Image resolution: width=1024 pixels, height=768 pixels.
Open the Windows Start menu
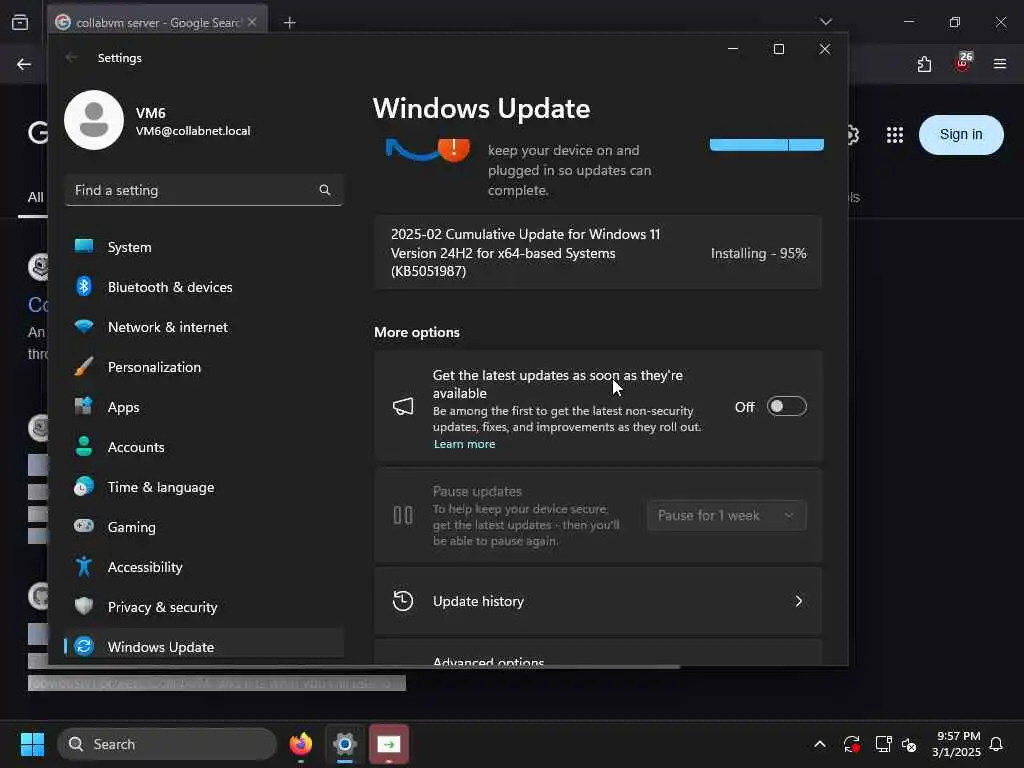33,744
